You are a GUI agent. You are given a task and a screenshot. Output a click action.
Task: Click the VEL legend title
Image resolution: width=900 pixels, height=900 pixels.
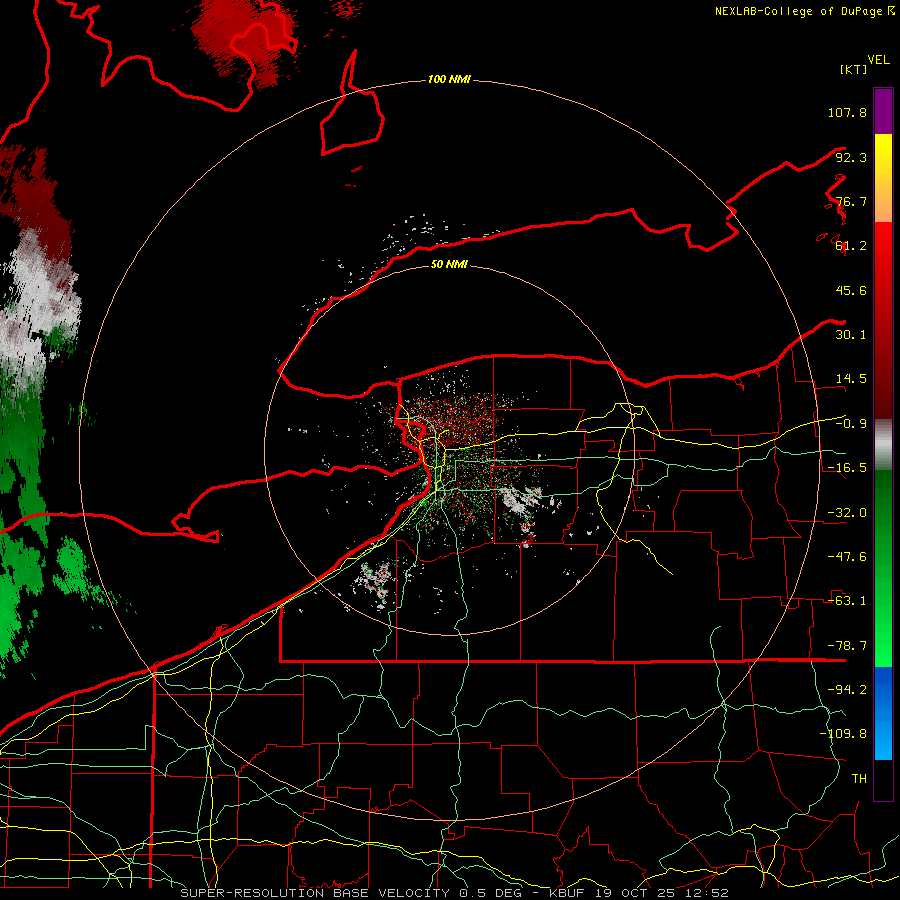[878, 60]
